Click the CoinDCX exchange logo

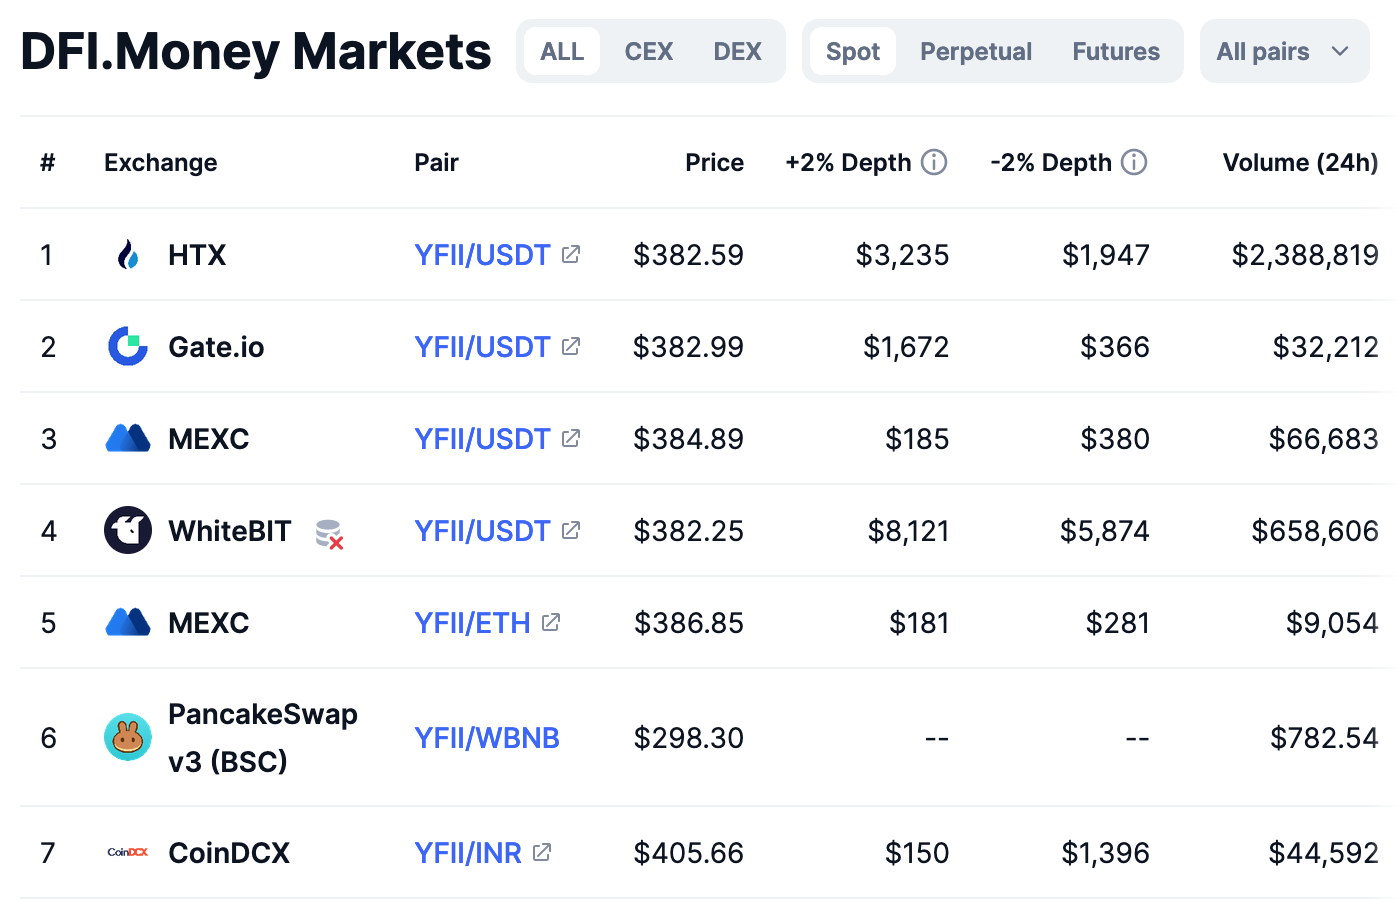pos(128,852)
